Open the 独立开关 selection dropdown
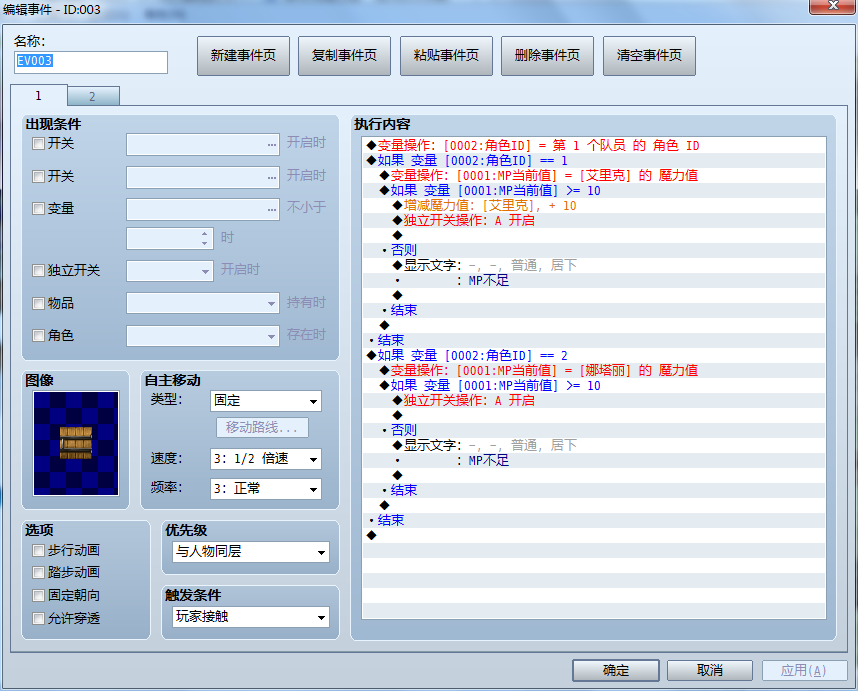 tap(170, 271)
